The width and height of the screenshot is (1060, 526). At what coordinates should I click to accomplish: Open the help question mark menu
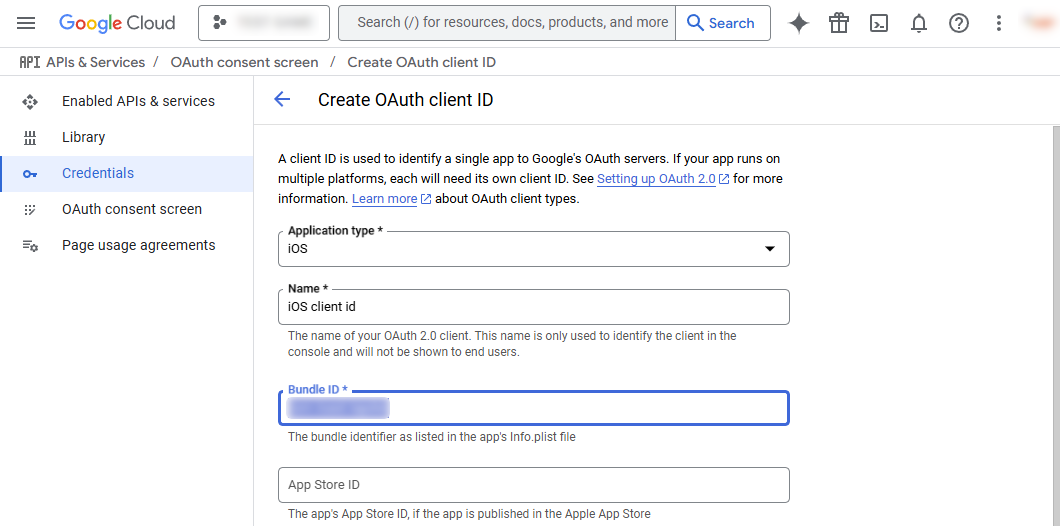tap(959, 23)
